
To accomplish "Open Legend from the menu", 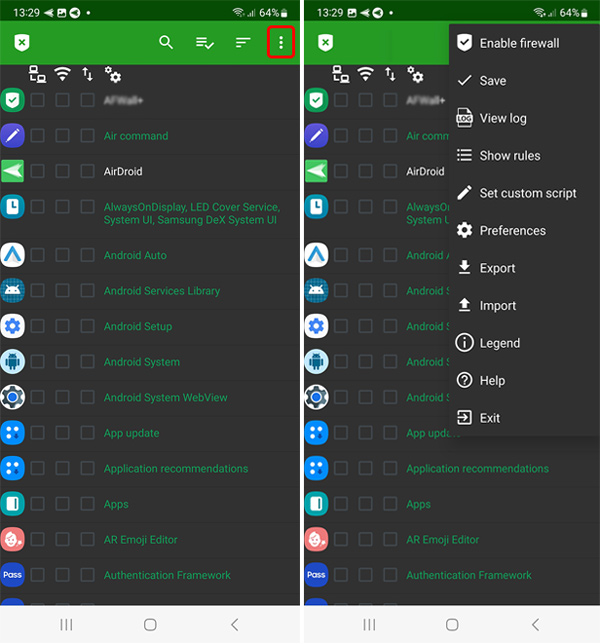I will (x=524, y=343).
